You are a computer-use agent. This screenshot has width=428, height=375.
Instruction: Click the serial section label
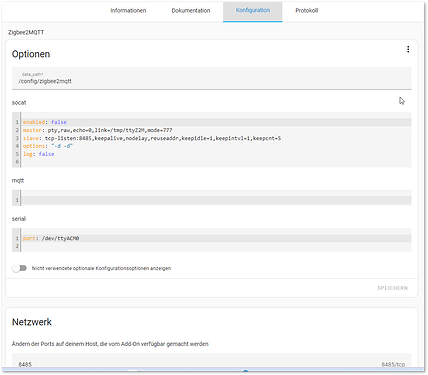[x=19, y=219]
